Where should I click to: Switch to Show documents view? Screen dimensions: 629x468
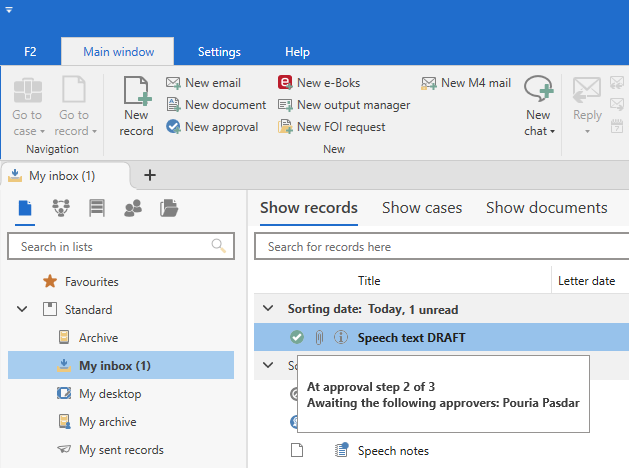(546, 208)
